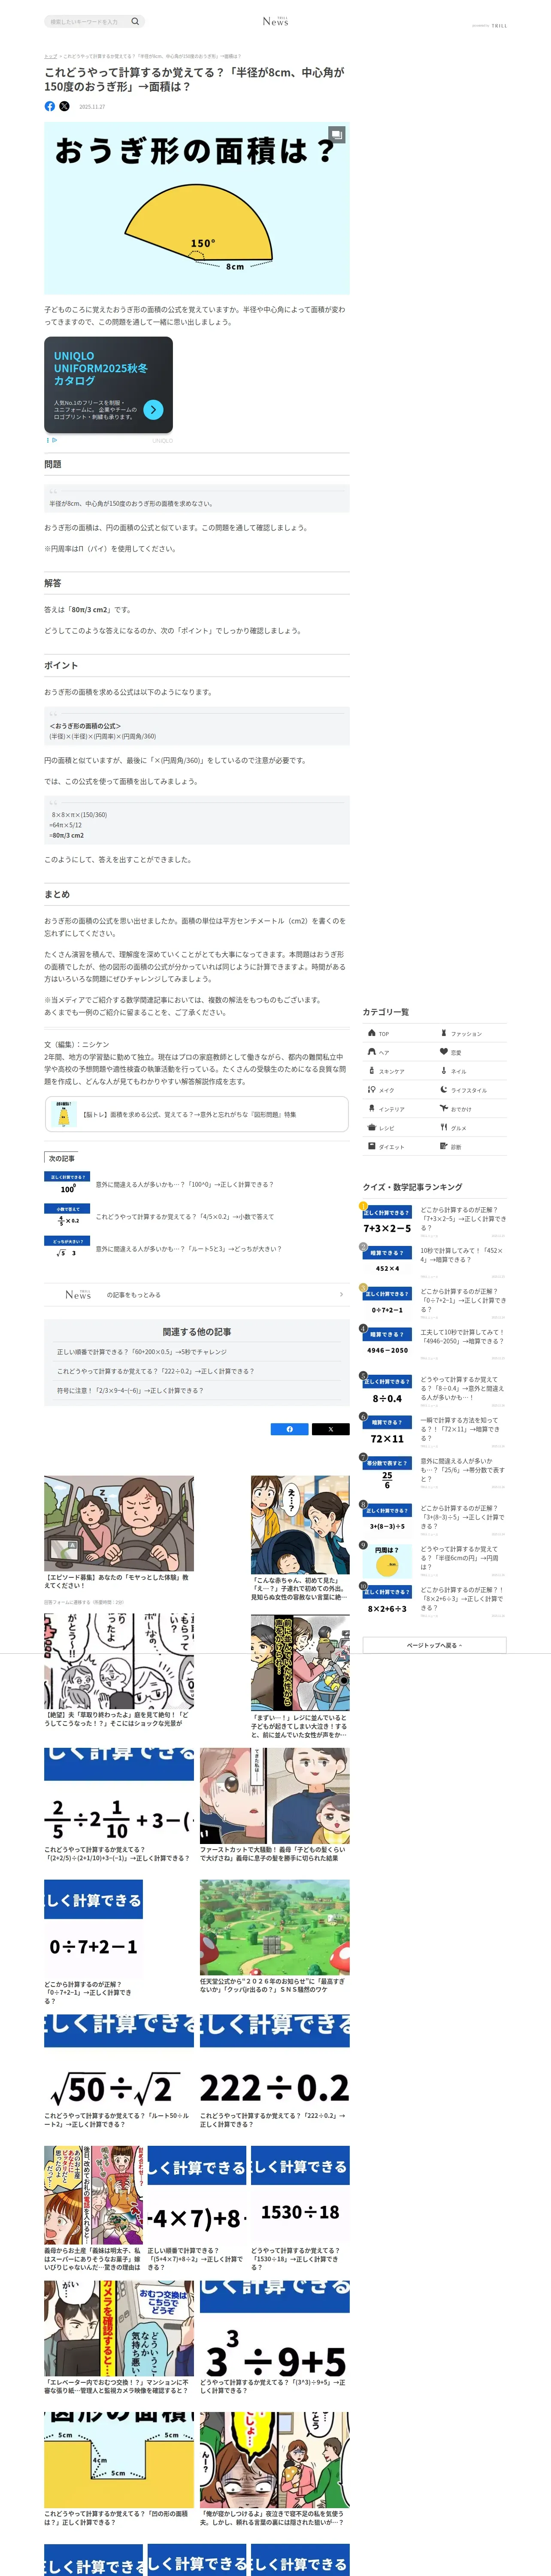Open 2/5÷2 1/10+3−(−1) article card
Image resolution: width=551 pixels, height=2576 pixels.
(x=119, y=1805)
